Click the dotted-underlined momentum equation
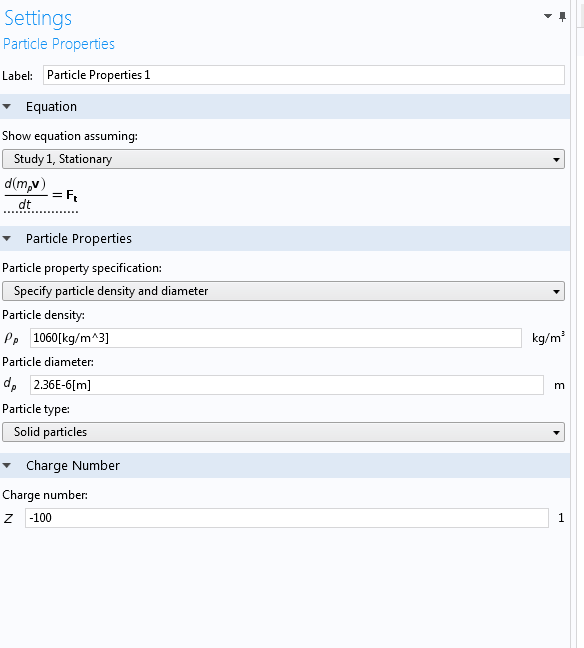The width and height of the screenshot is (584, 648). point(41,195)
